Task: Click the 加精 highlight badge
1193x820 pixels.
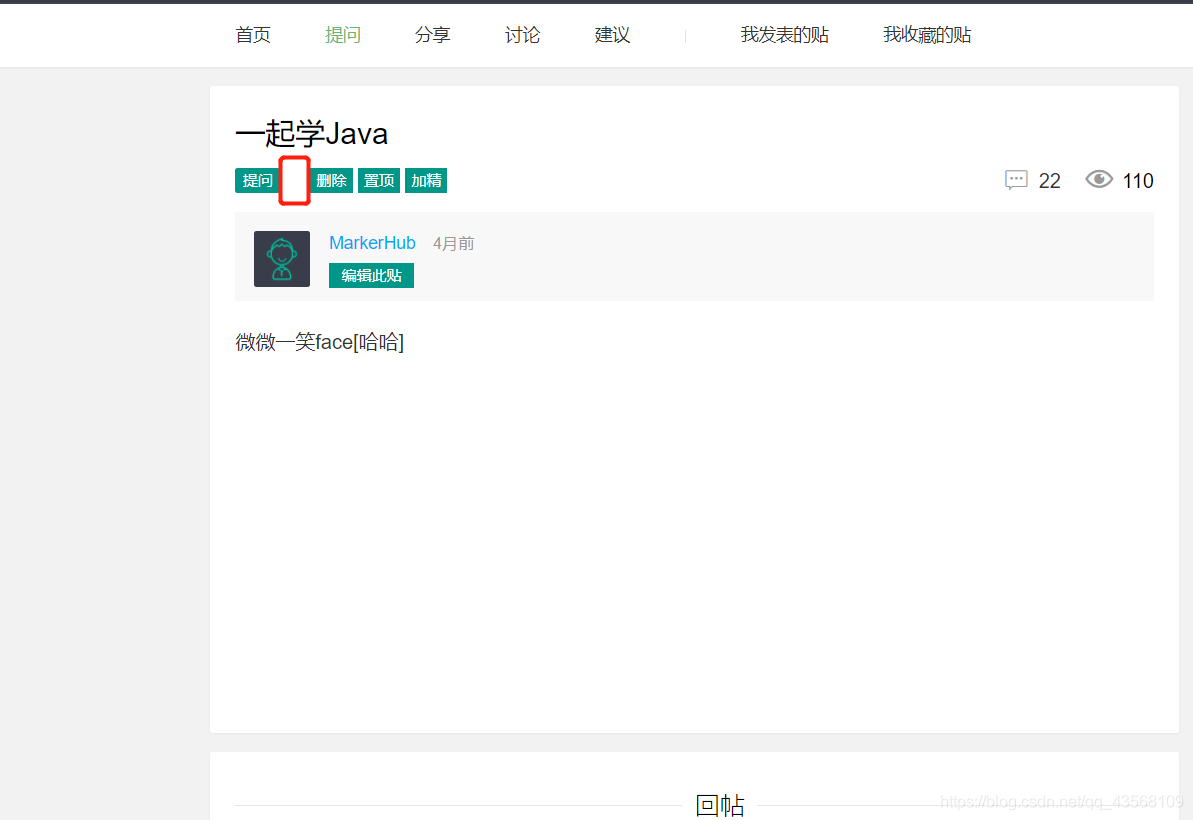Action: tap(425, 180)
